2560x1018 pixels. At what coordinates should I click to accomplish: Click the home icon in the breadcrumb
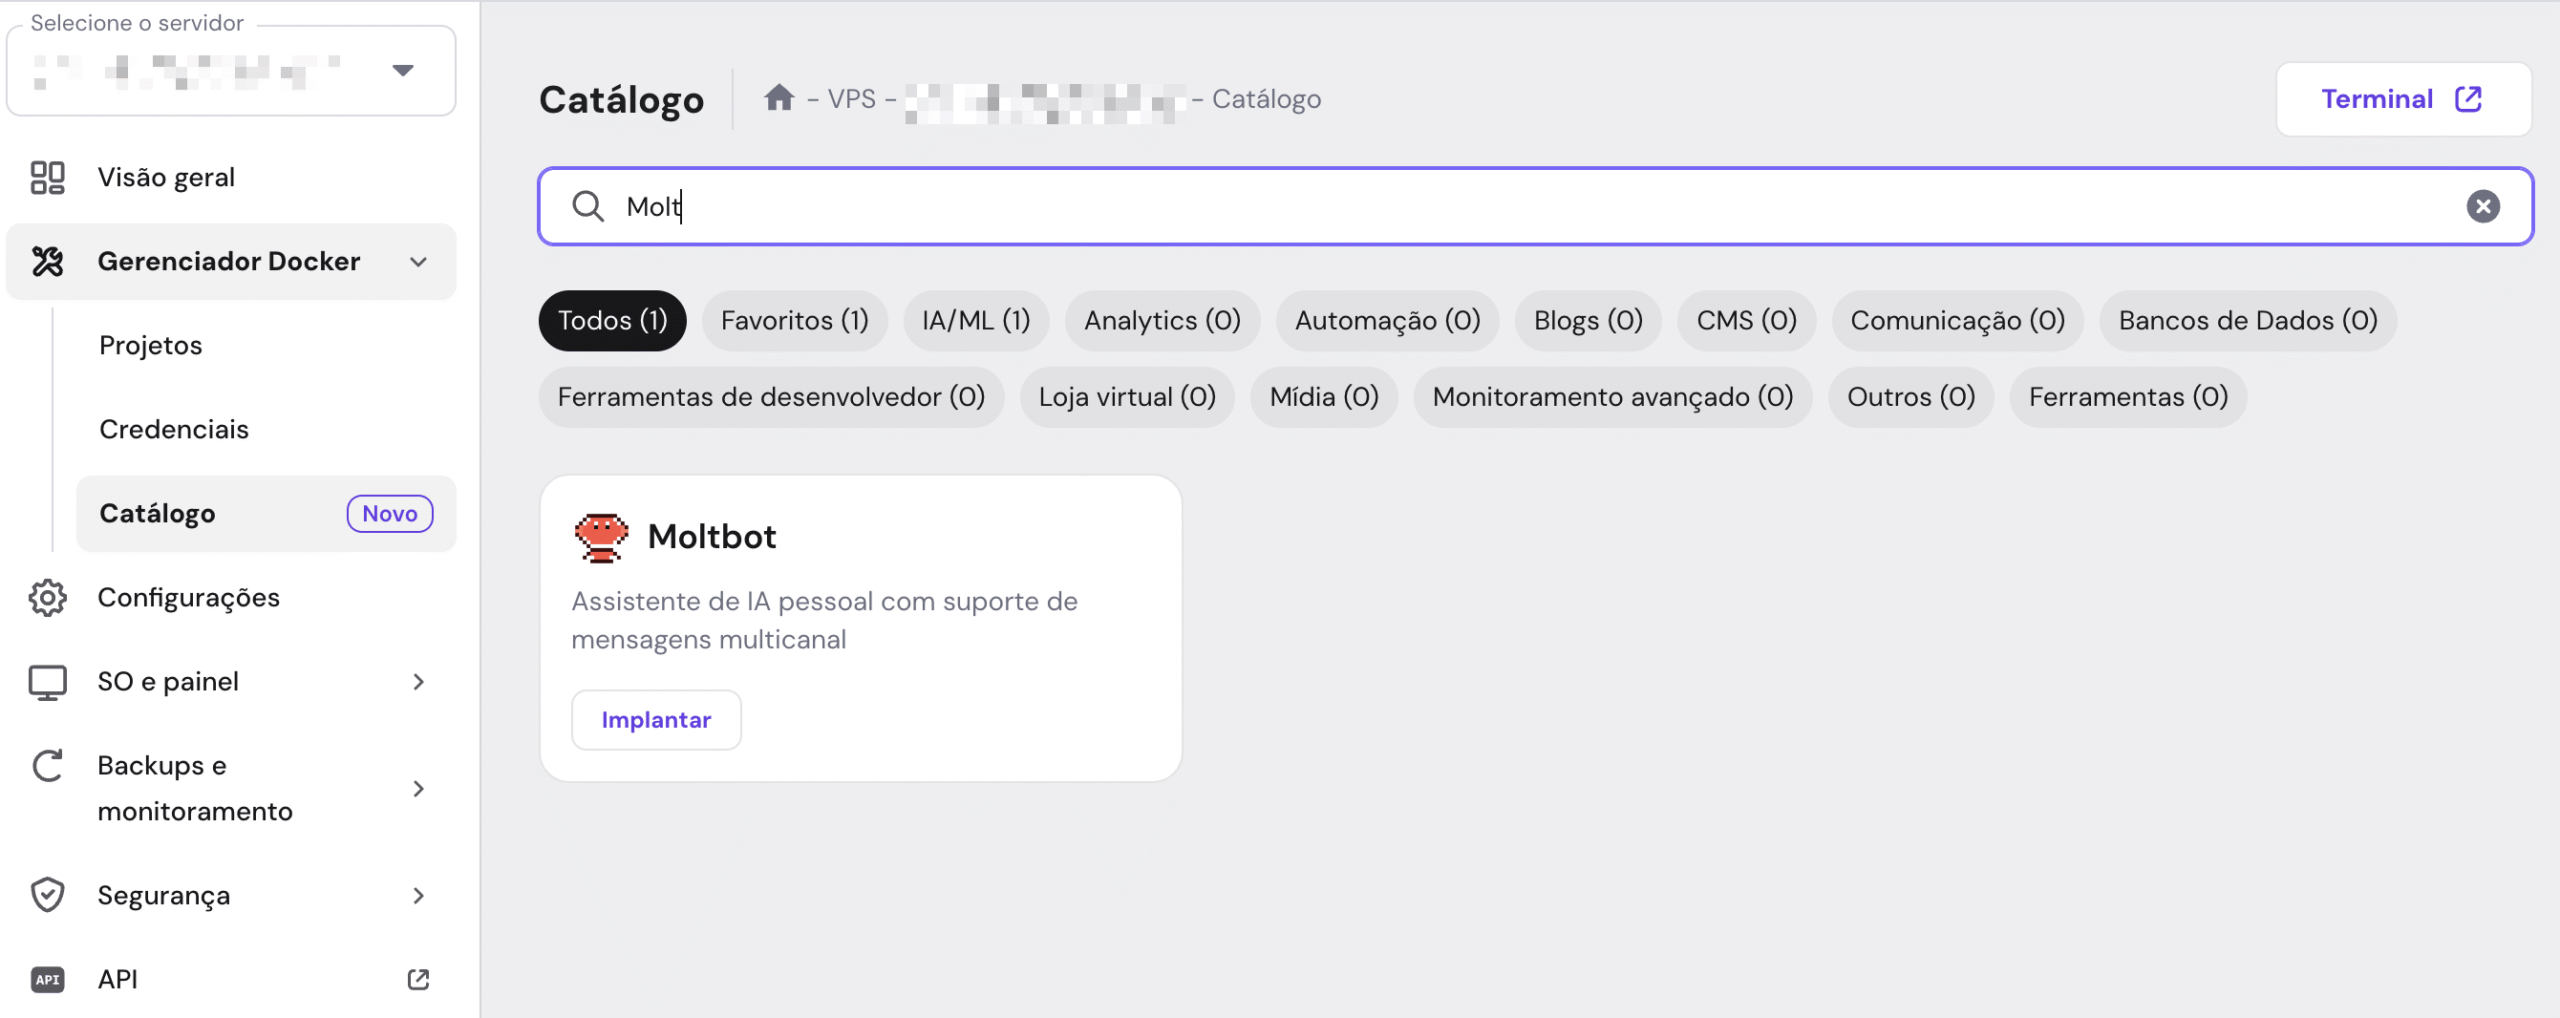click(780, 97)
